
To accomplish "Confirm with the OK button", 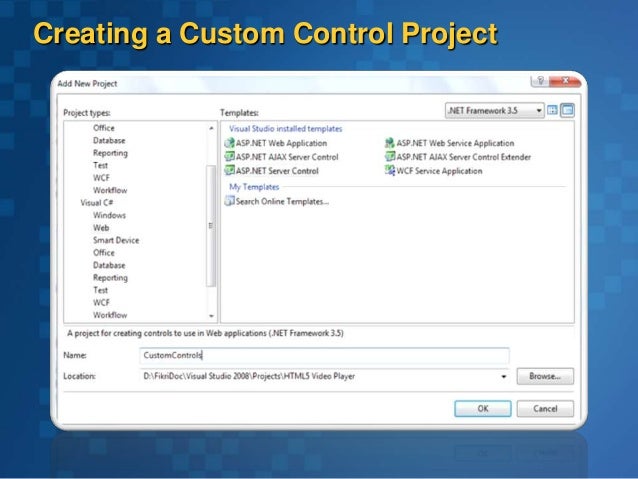I will coord(483,409).
